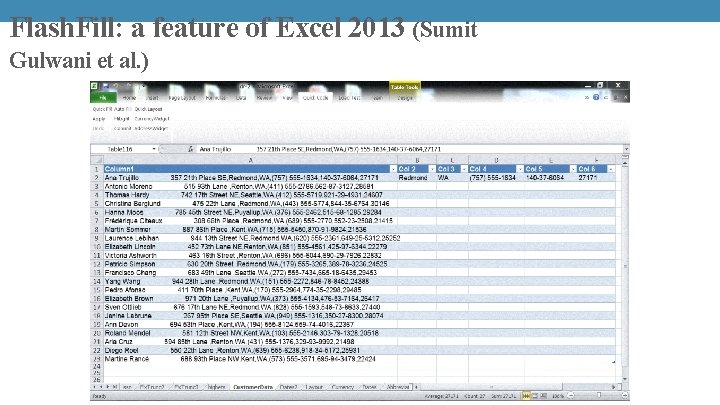Click the cell containing Redmond in Col 2

[x=417, y=178]
